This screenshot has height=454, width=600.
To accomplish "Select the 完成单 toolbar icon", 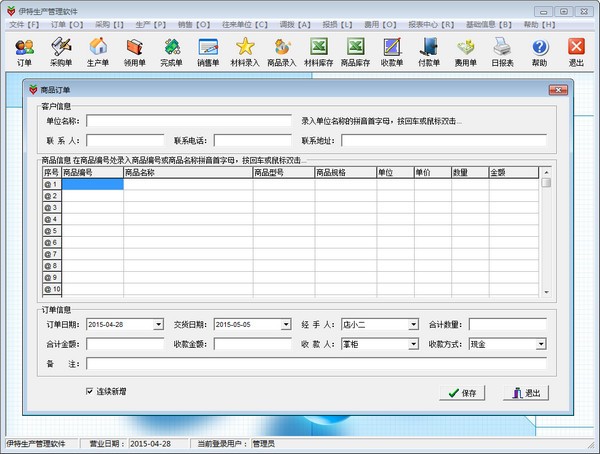I will point(171,51).
